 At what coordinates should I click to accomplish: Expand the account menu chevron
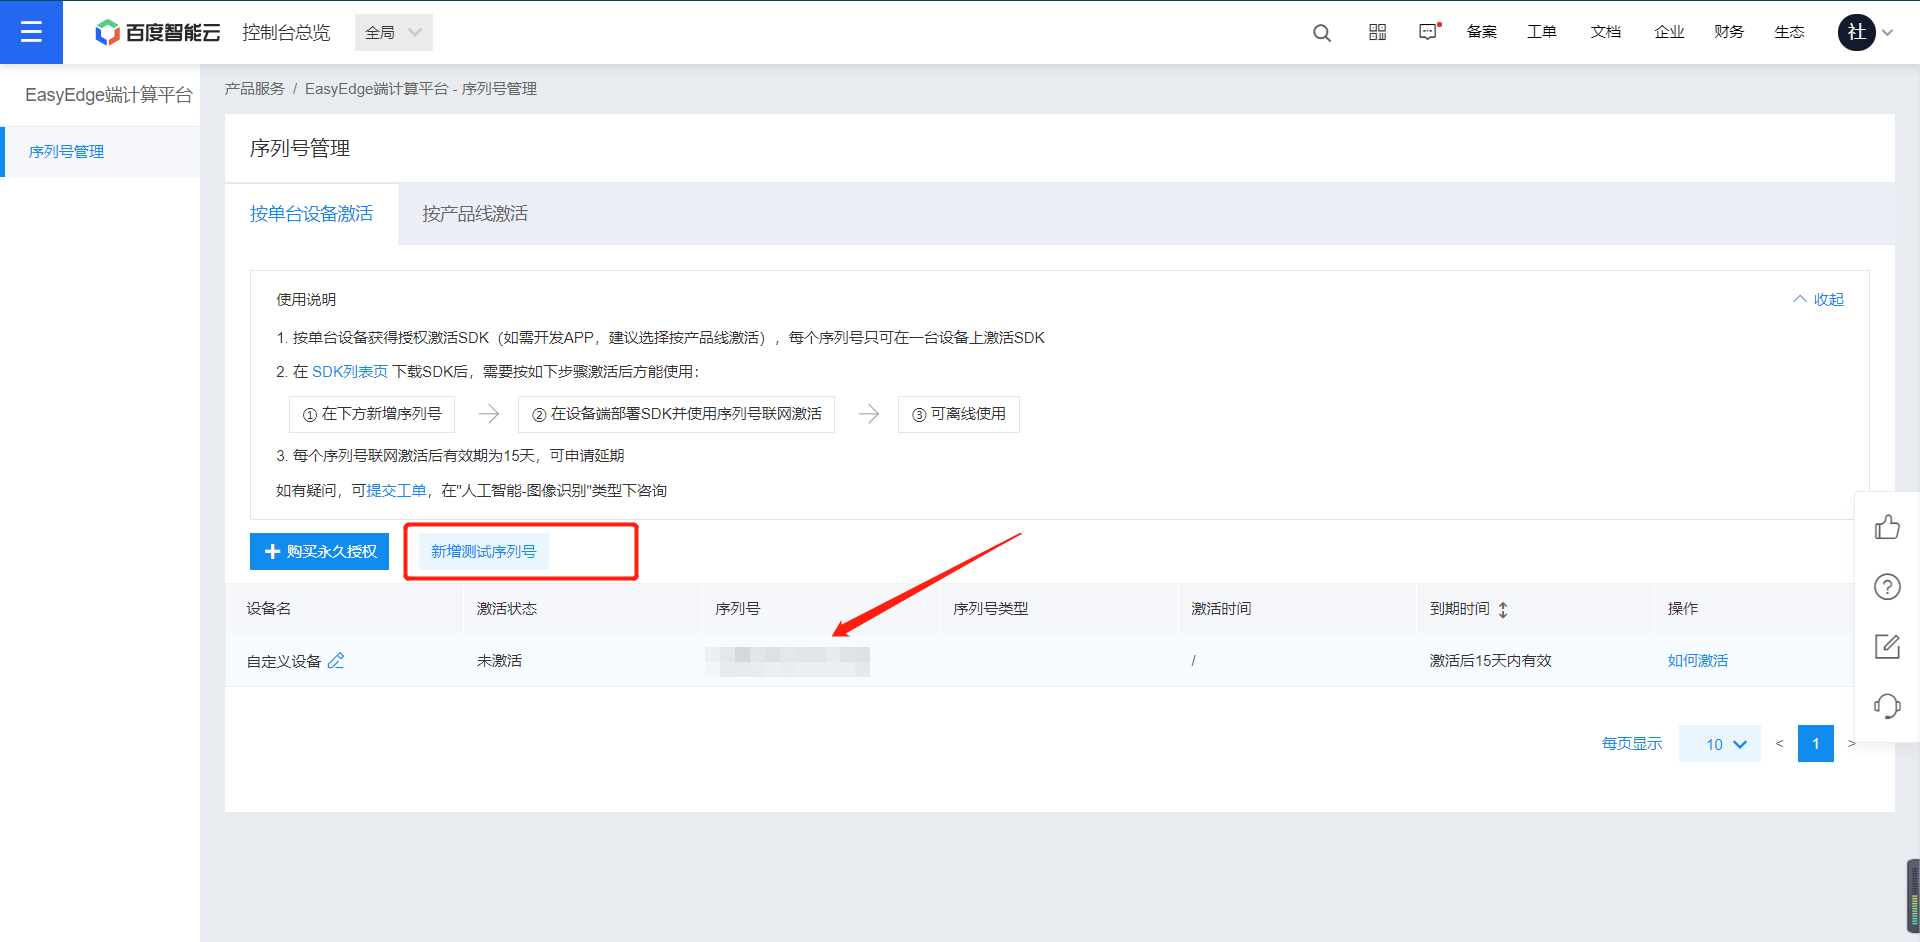pyautogui.click(x=1888, y=33)
